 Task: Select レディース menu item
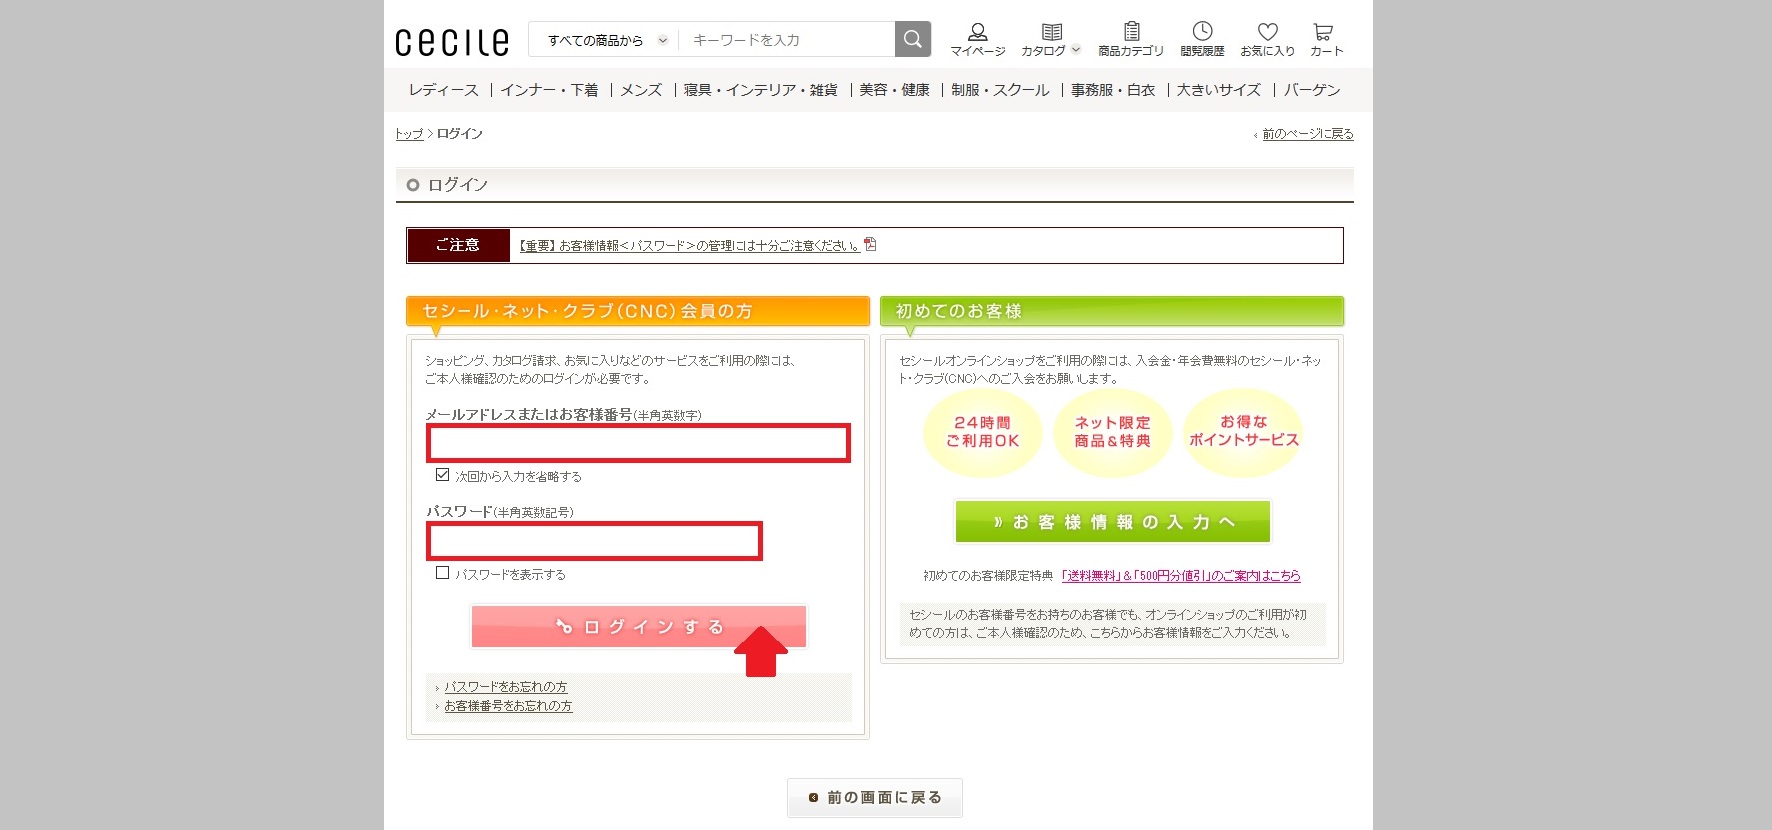(x=443, y=90)
